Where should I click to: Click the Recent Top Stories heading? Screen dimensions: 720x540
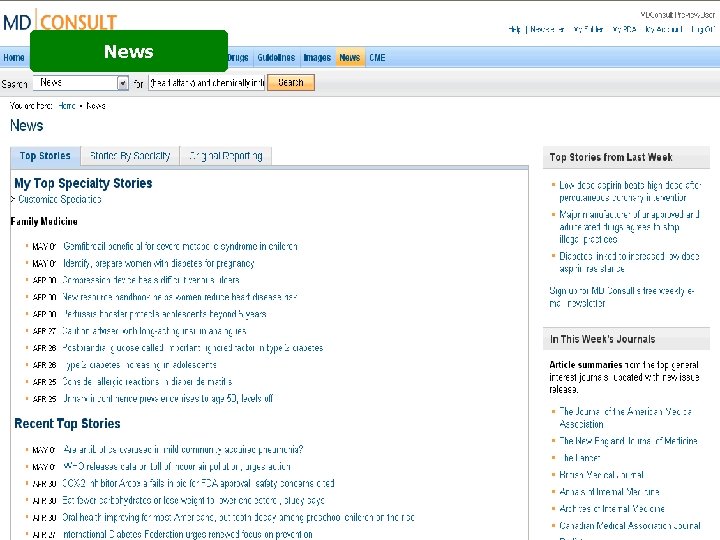[68, 423]
